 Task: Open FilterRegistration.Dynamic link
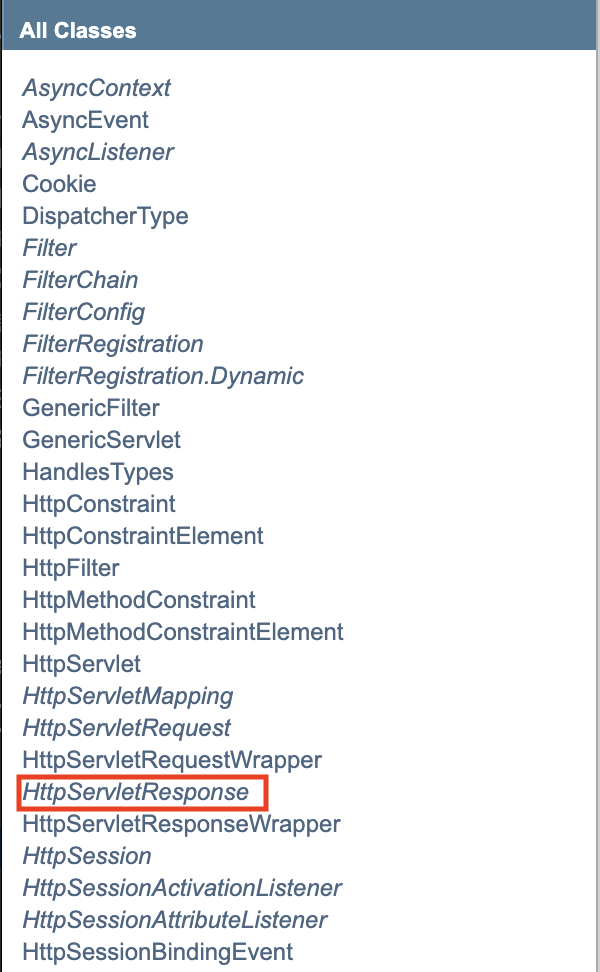[x=162, y=376]
